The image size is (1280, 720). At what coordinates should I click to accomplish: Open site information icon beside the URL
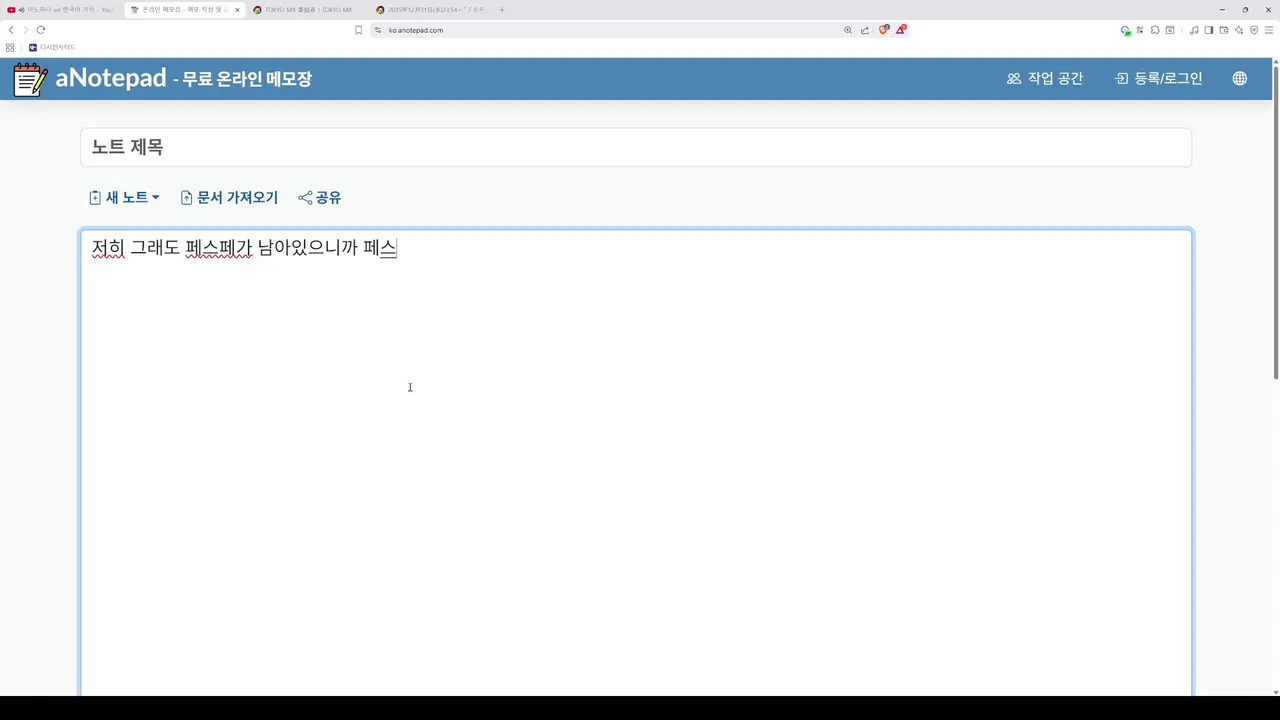[378, 30]
